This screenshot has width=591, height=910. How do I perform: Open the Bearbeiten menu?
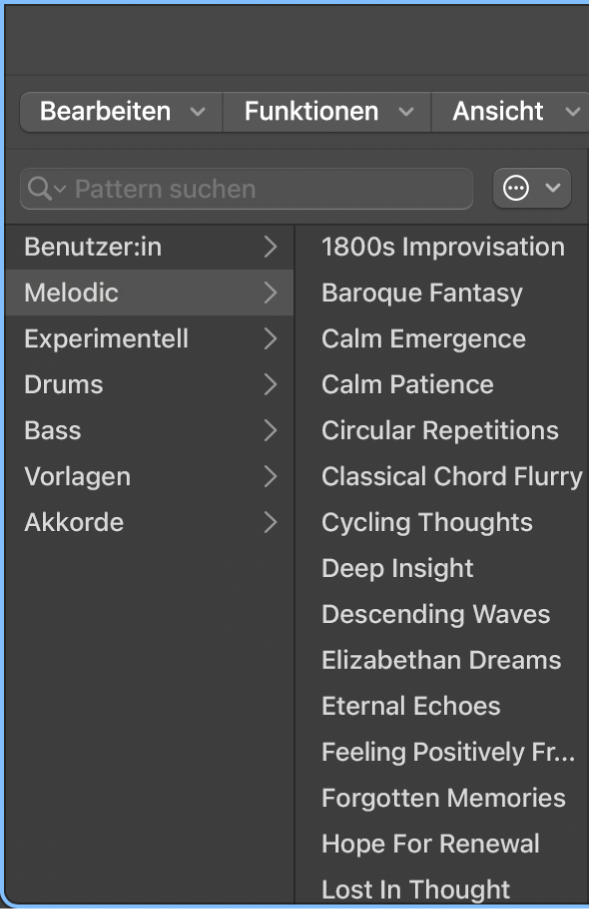click(108, 111)
